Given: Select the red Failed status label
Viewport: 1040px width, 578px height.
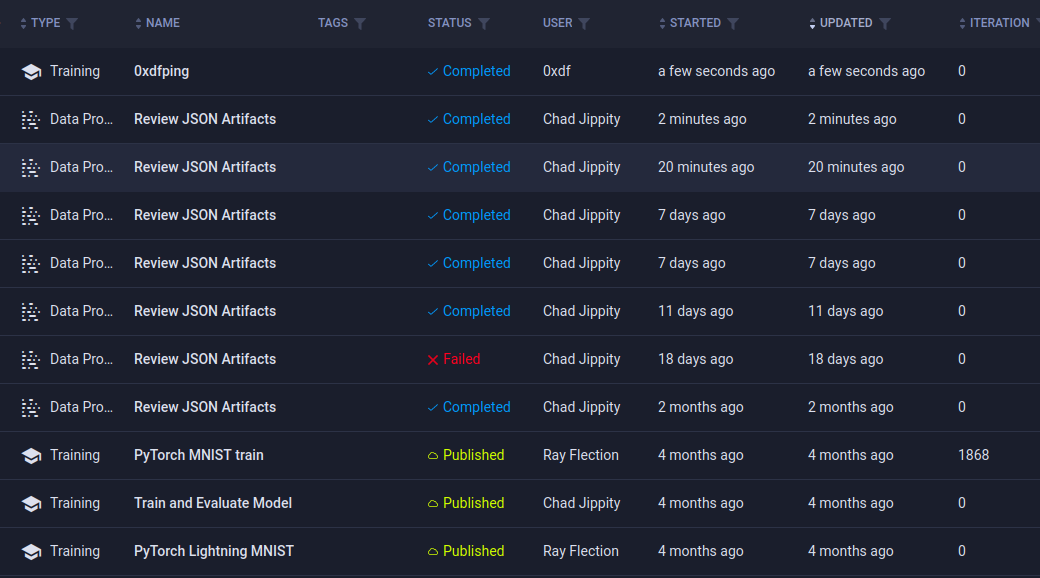Looking at the screenshot, I should tap(461, 359).
